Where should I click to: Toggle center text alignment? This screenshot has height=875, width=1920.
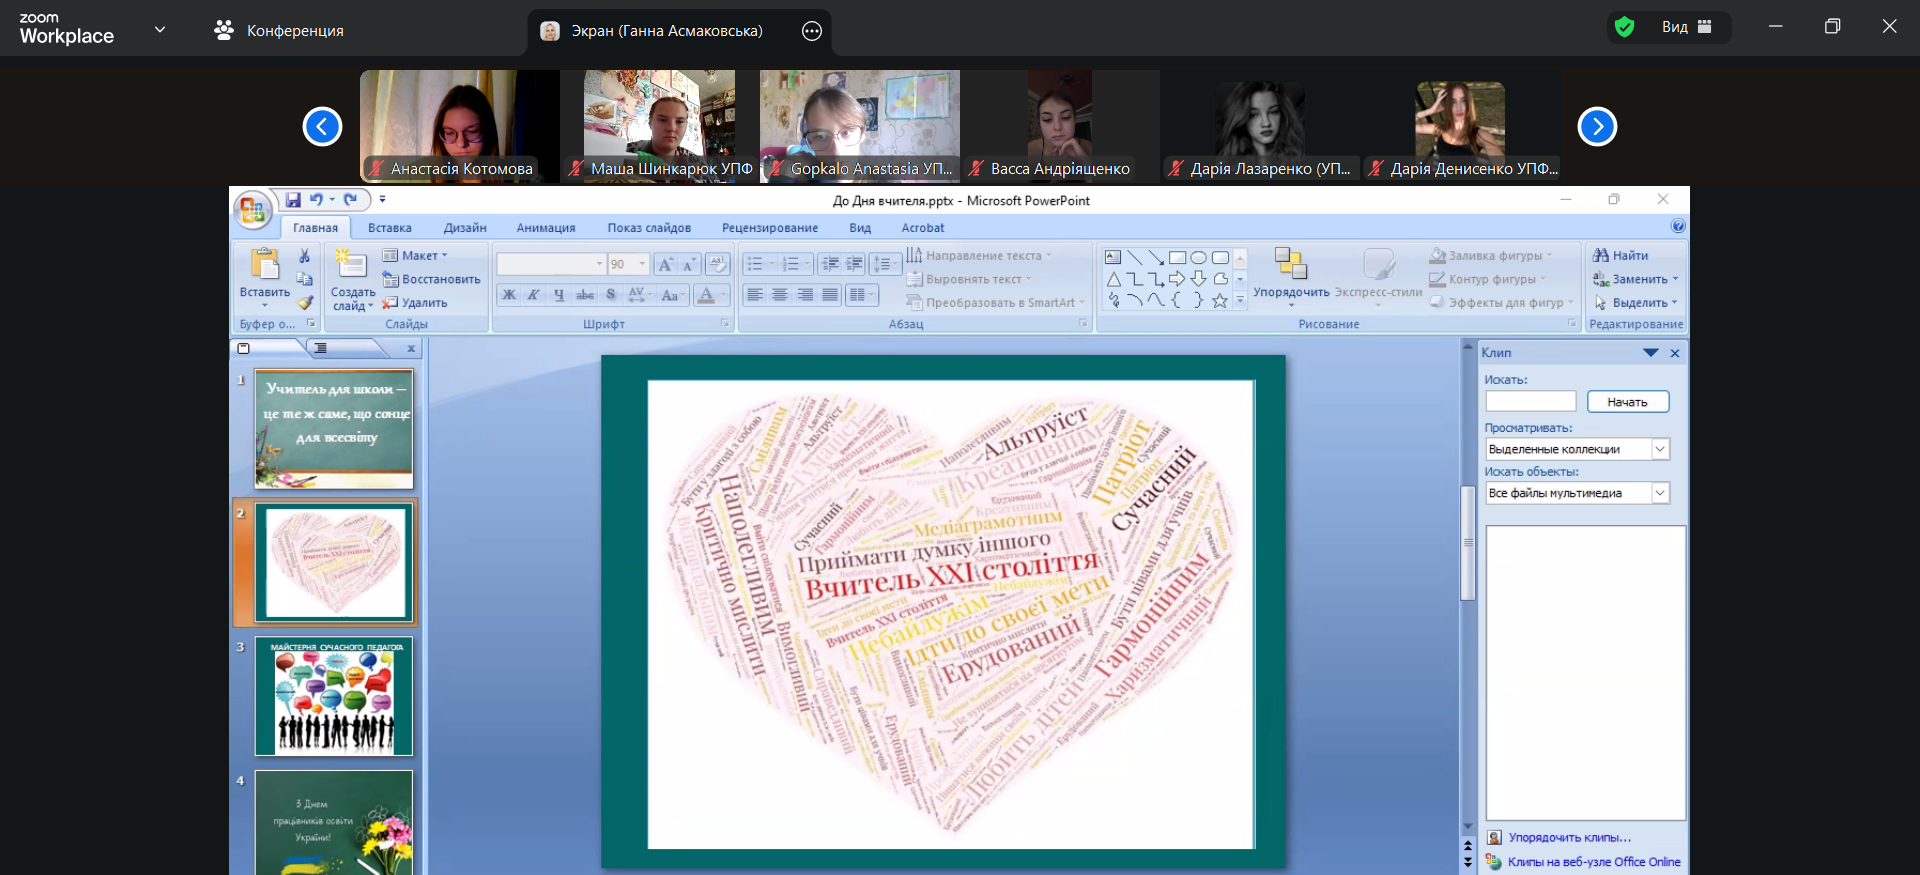tap(780, 295)
